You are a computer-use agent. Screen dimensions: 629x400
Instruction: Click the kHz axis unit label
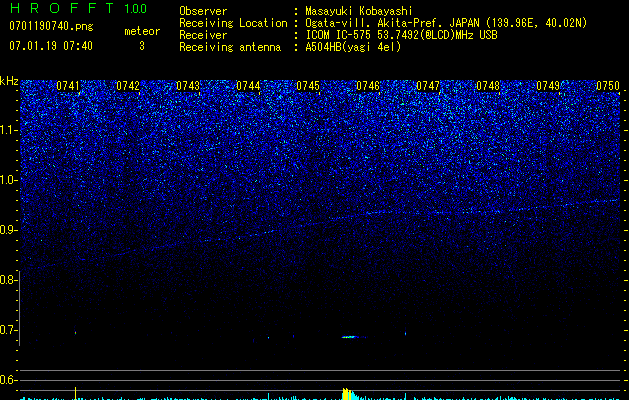9,81
